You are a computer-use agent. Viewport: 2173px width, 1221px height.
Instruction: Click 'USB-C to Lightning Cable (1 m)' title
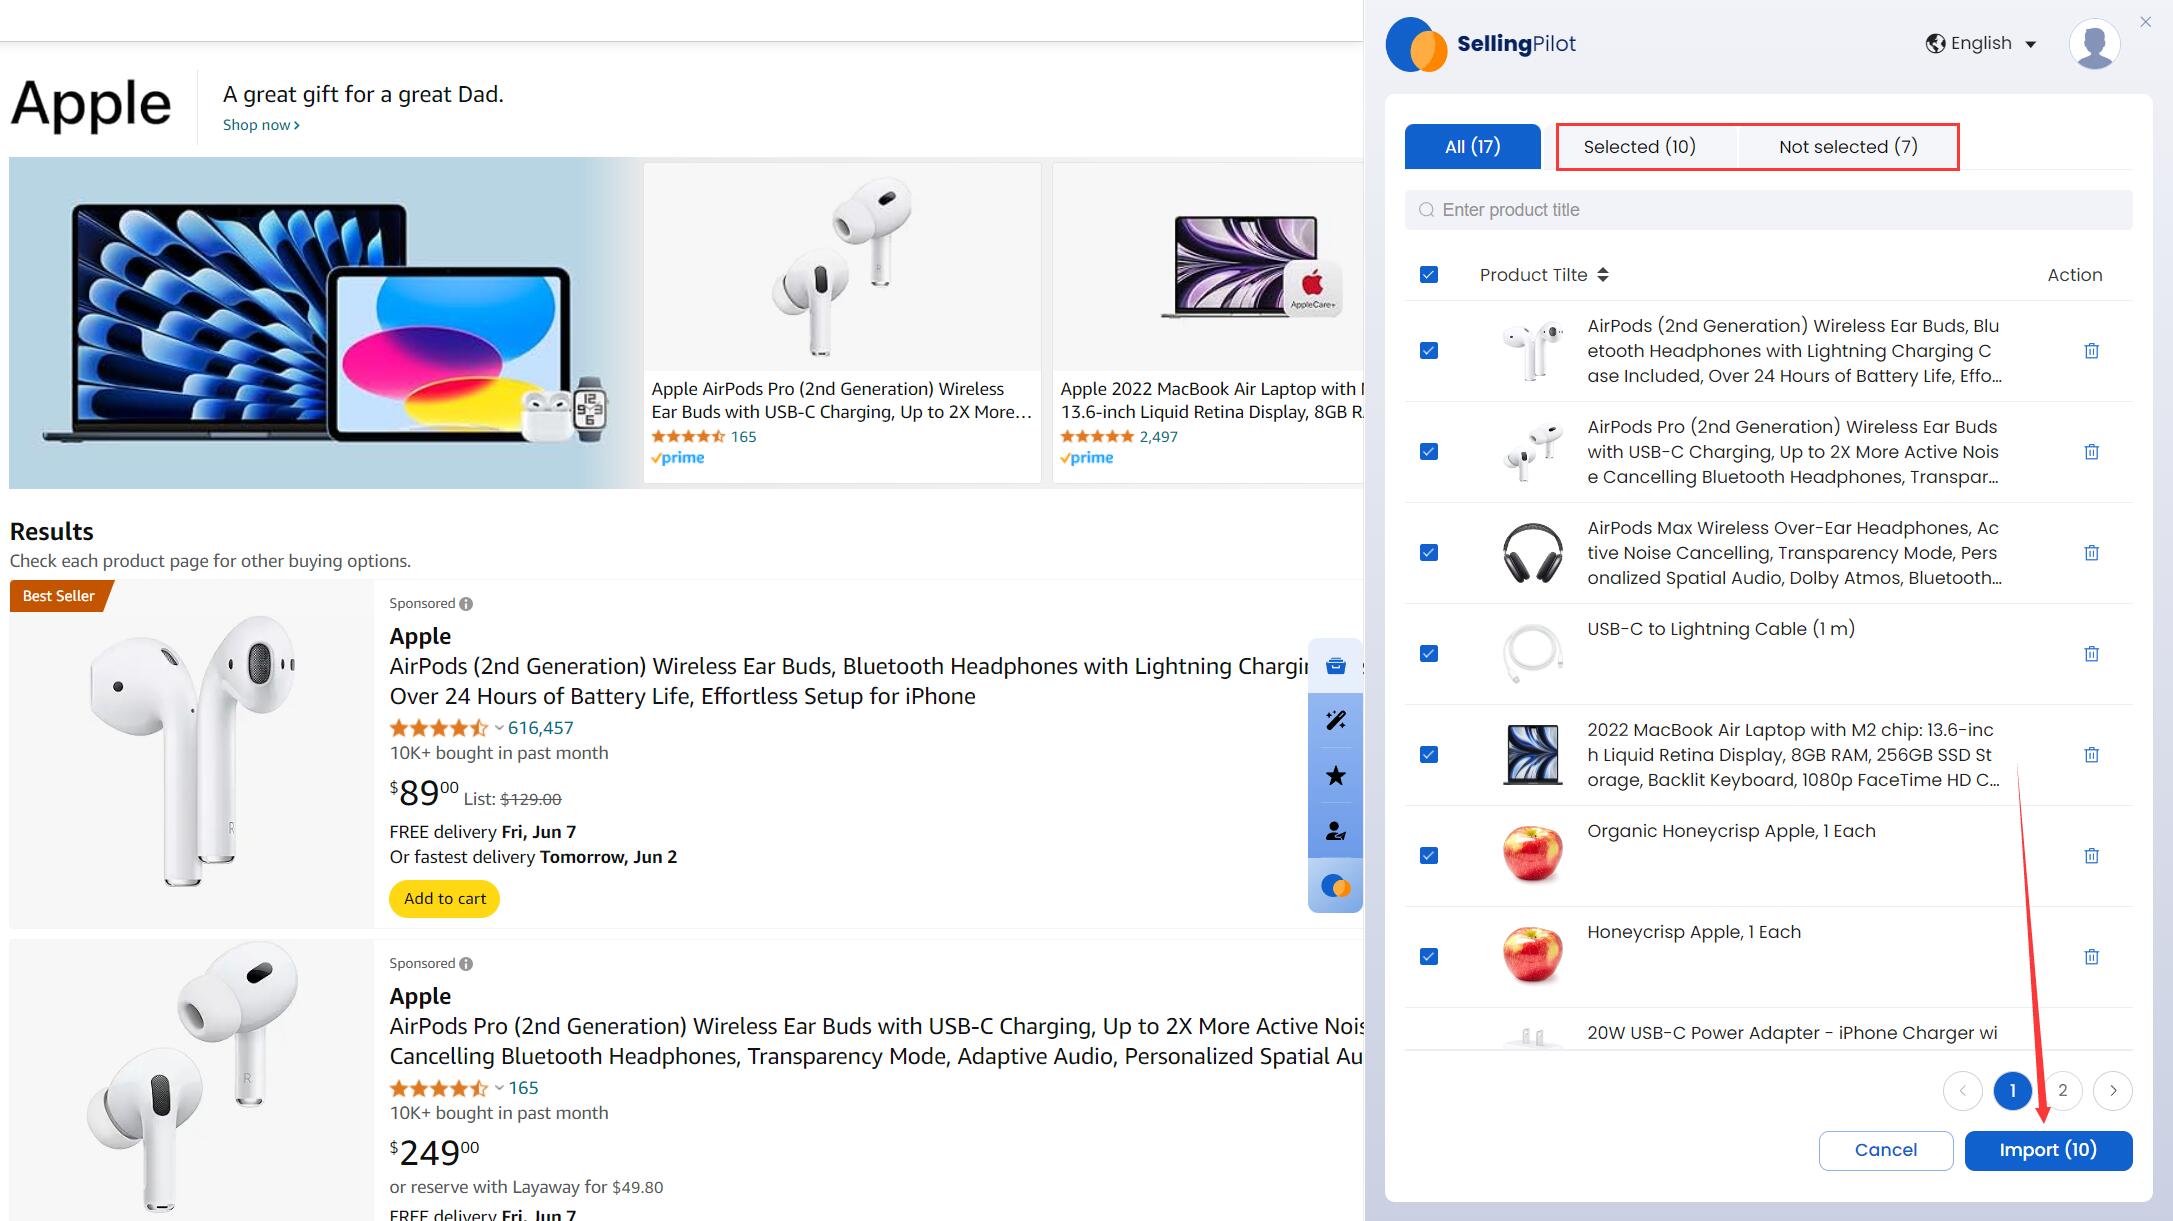click(1720, 629)
